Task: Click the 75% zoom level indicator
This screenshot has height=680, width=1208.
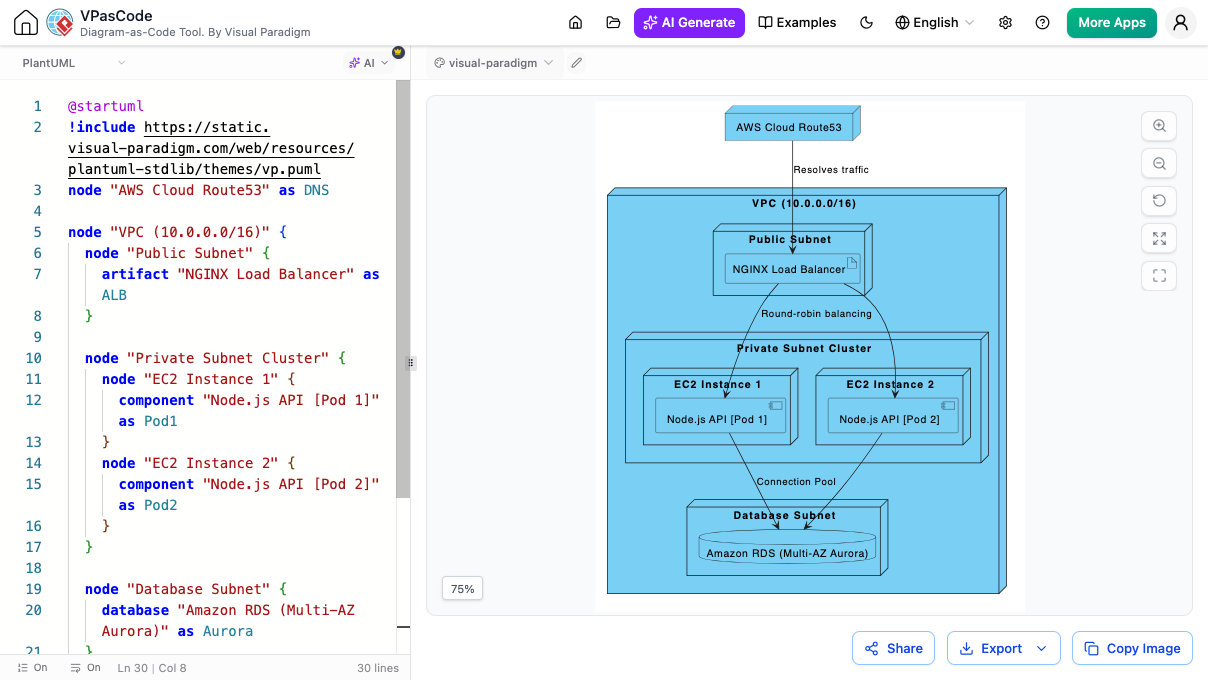Action: (463, 589)
